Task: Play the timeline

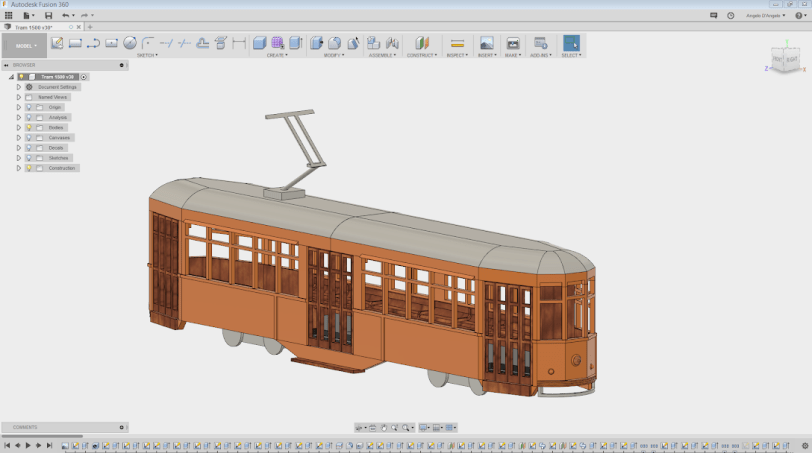Action: pyautogui.click(x=28, y=445)
